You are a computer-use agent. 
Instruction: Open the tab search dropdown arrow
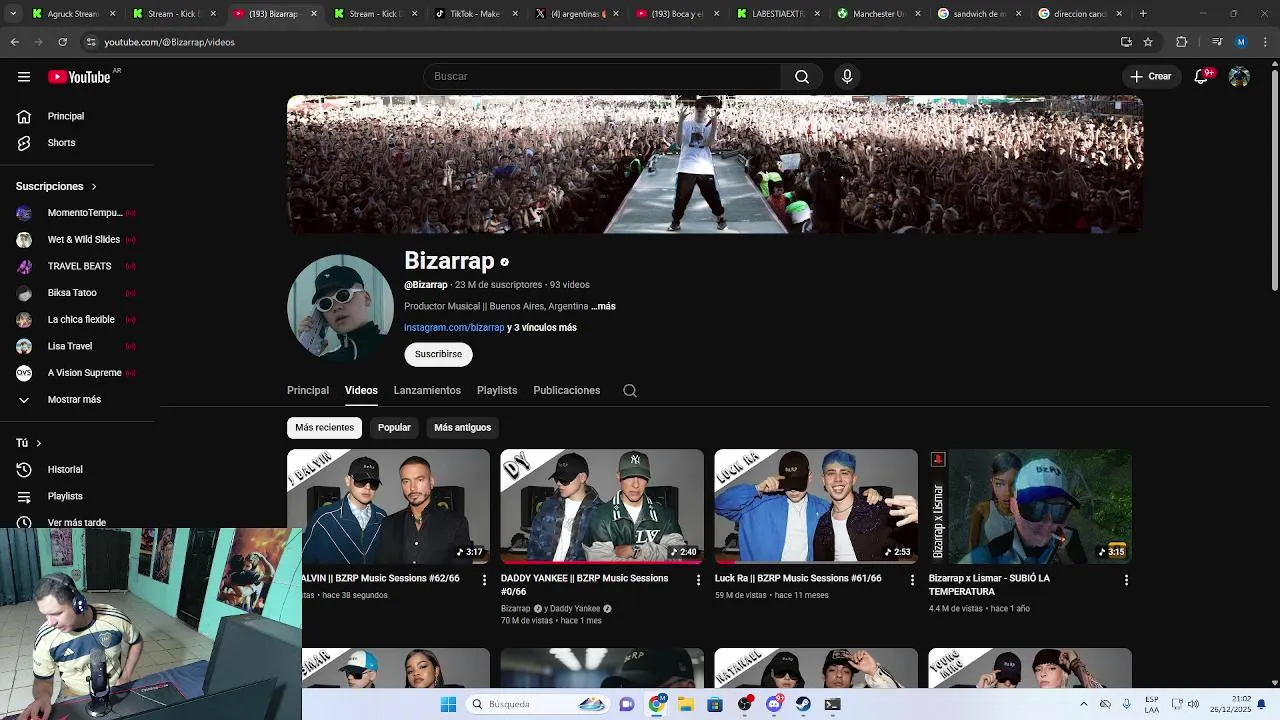pos(13,14)
